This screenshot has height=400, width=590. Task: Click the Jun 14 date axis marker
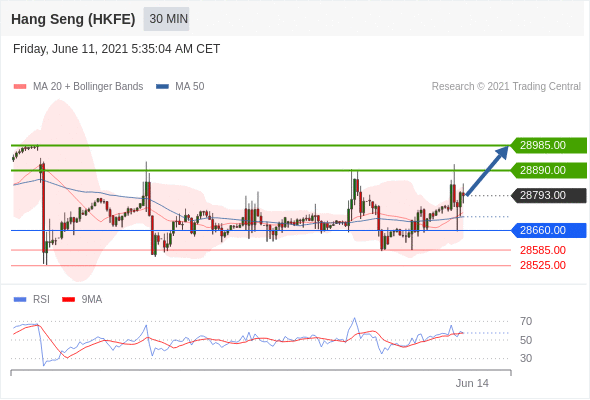(472, 383)
